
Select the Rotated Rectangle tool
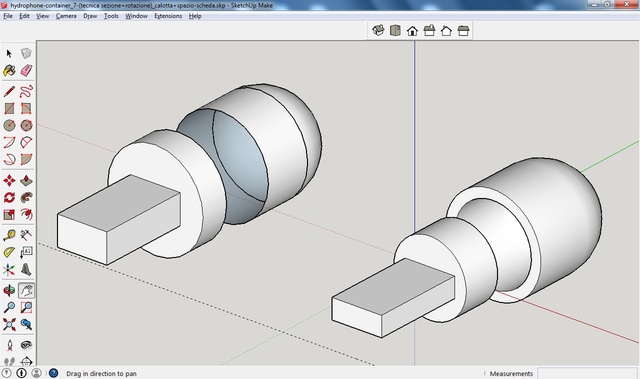[x=26, y=108]
